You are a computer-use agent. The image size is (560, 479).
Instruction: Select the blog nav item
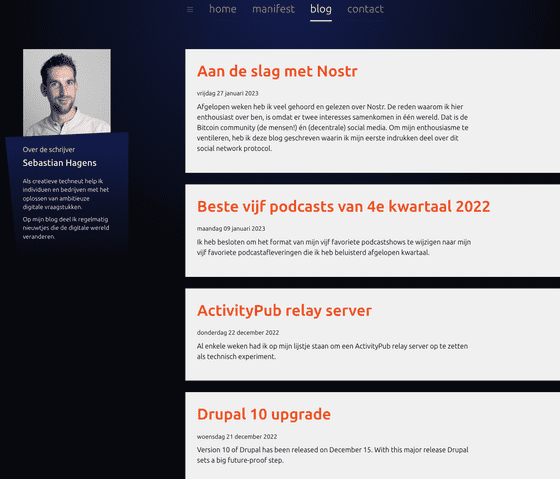[x=321, y=9]
